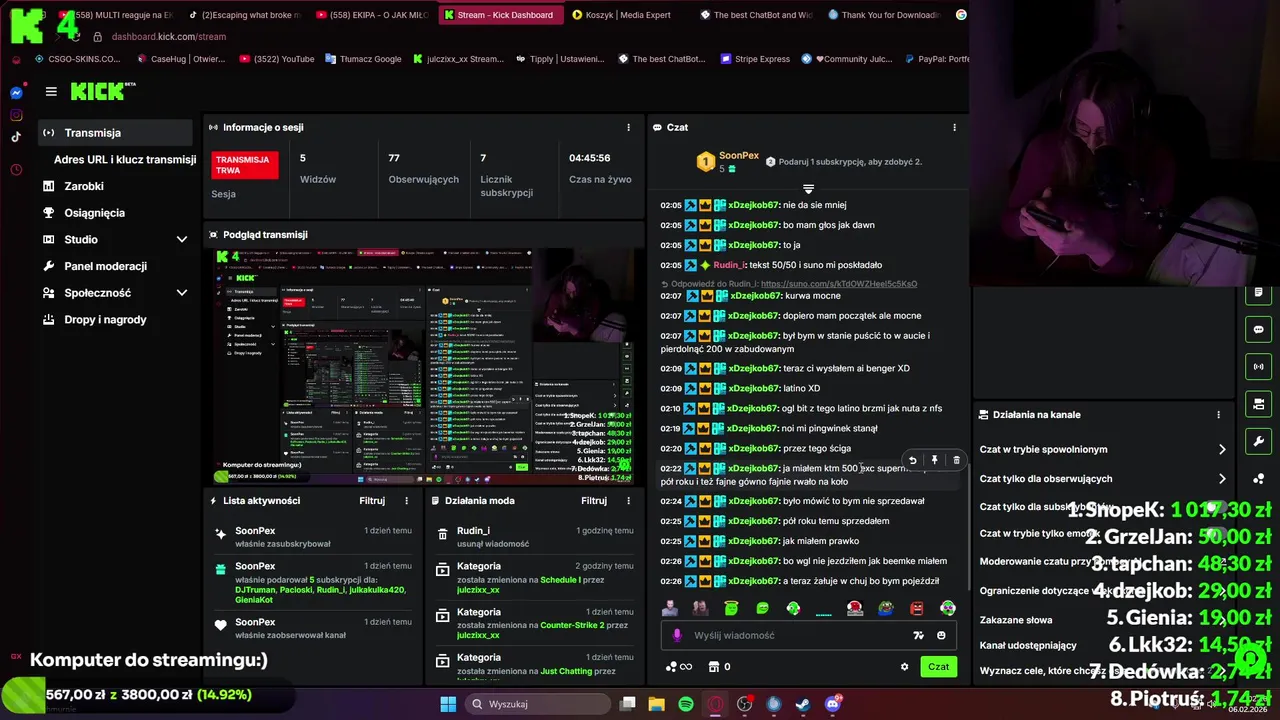Expand the Studio sidebar section
The image size is (1280, 720).
(182, 240)
